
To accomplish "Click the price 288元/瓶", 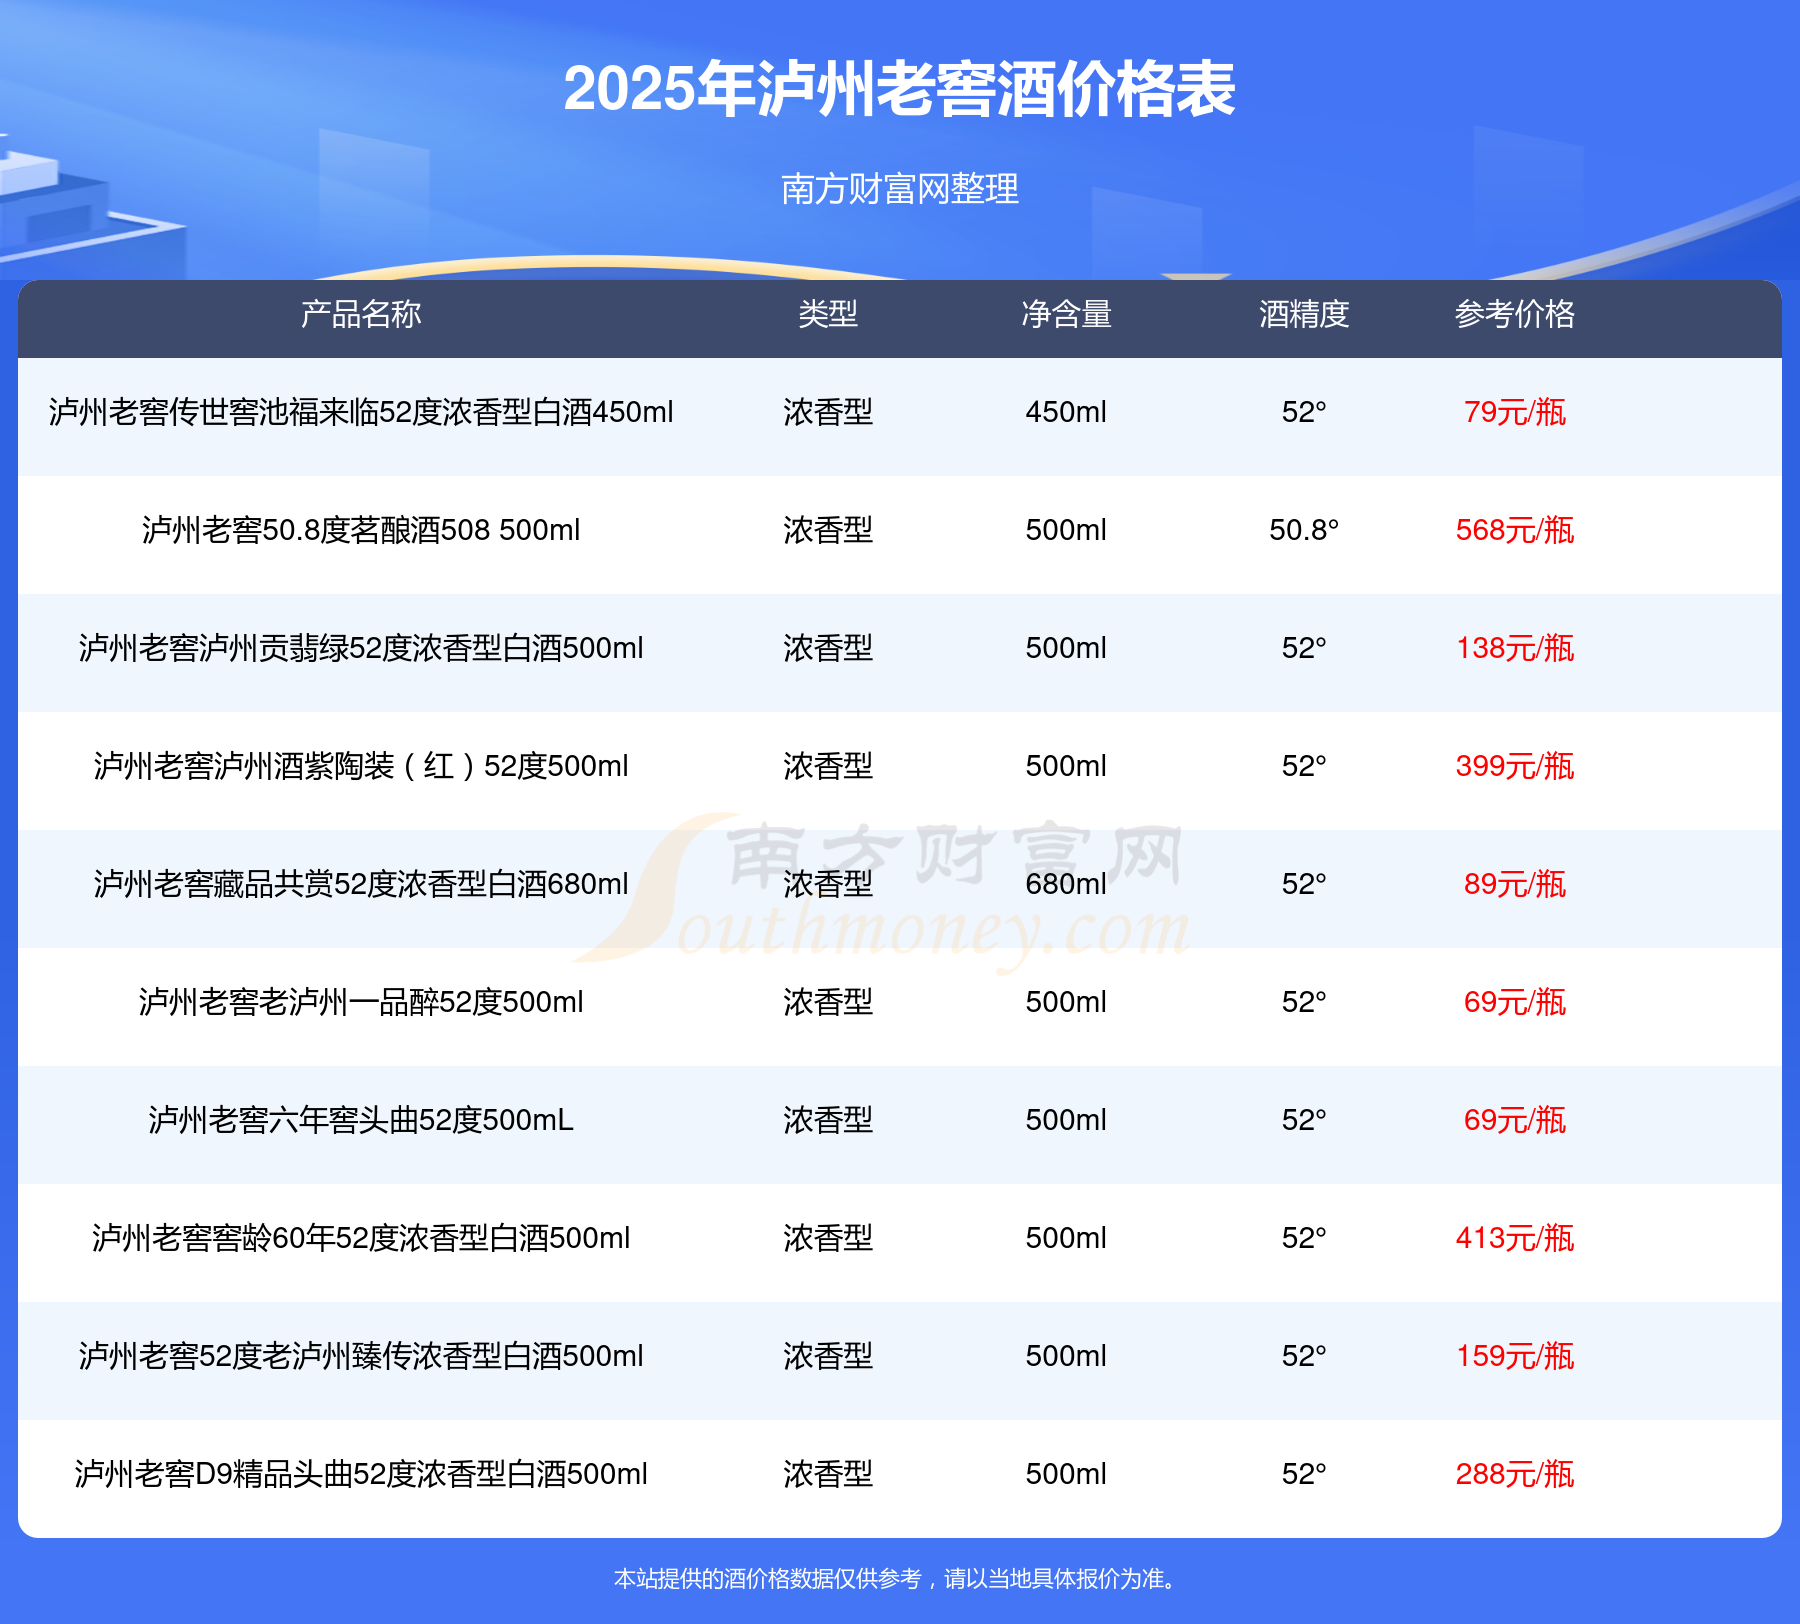I will pyautogui.click(x=1515, y=1474).
